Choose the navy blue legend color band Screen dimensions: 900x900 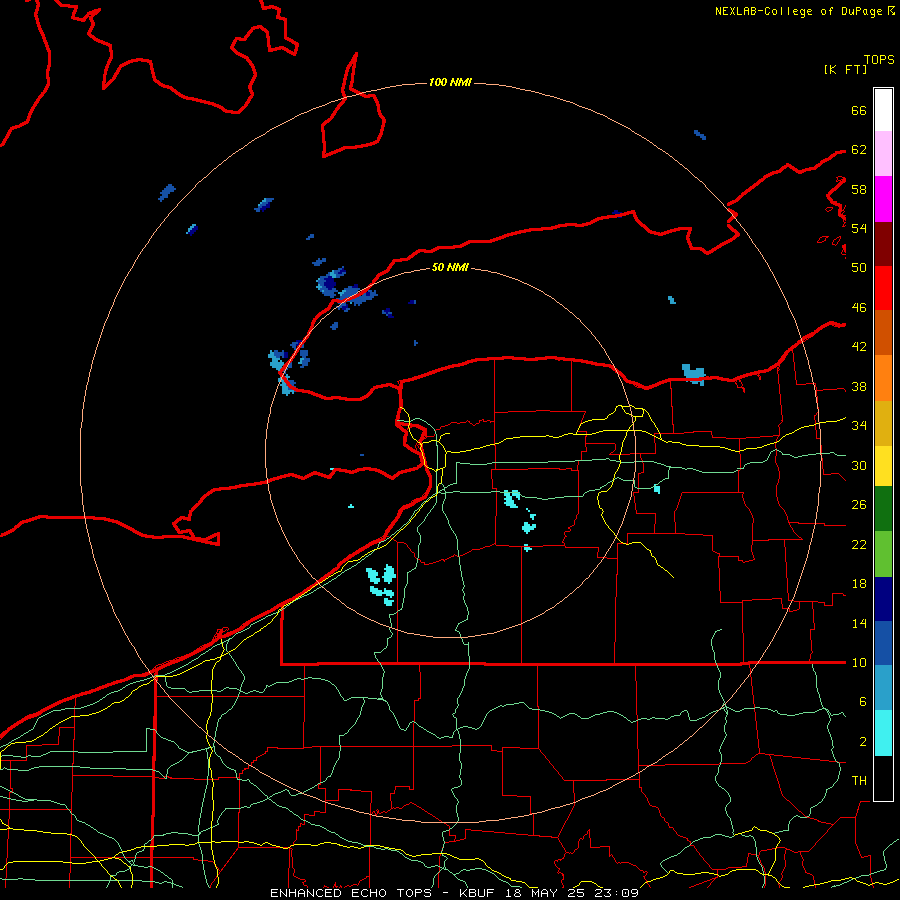point(883,599)
